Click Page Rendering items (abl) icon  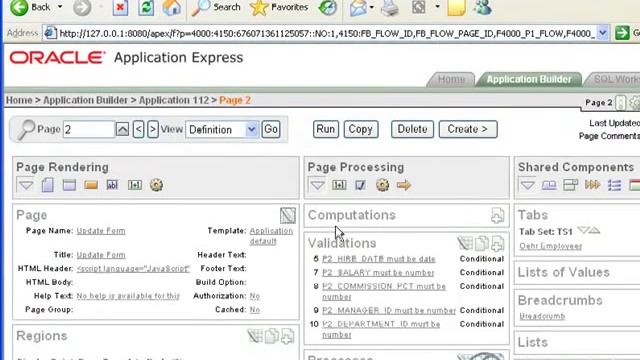point(112,185)
